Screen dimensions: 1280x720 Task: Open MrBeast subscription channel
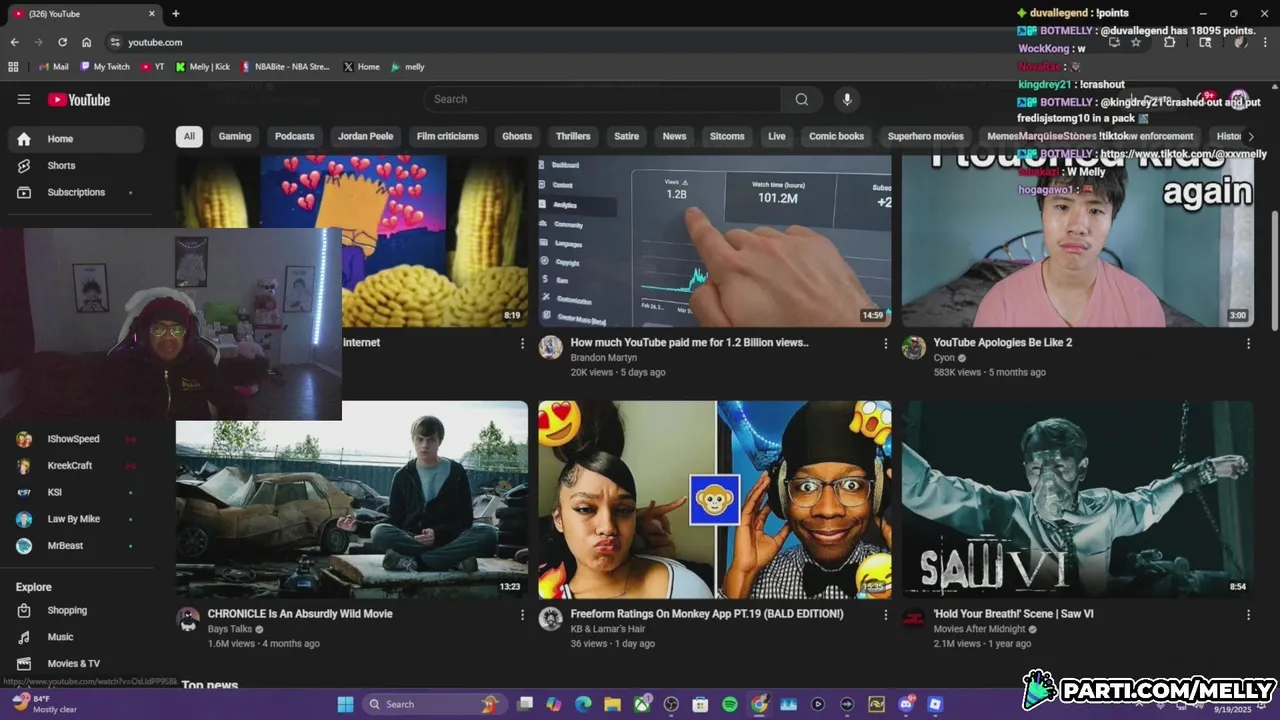(x=76, y=546)
